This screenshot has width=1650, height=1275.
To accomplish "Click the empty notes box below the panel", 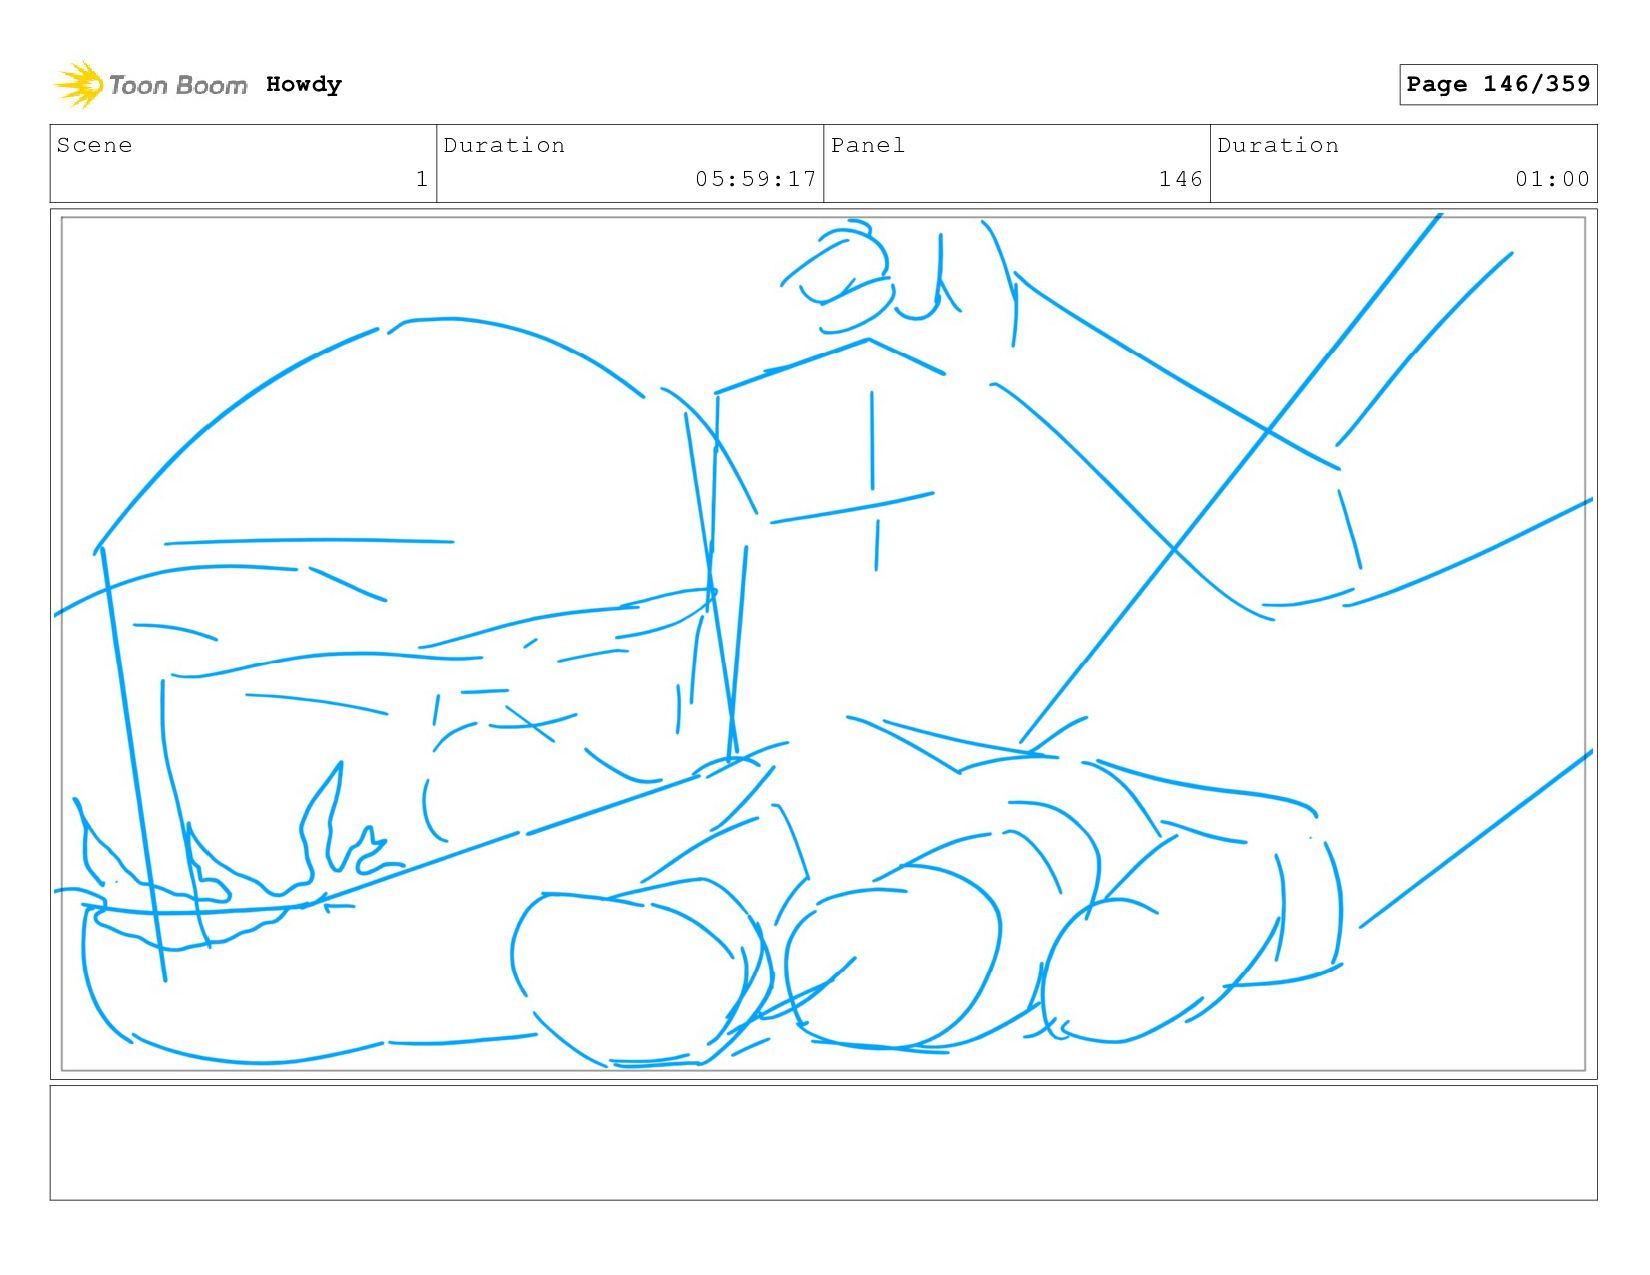I will [823, 1143].
